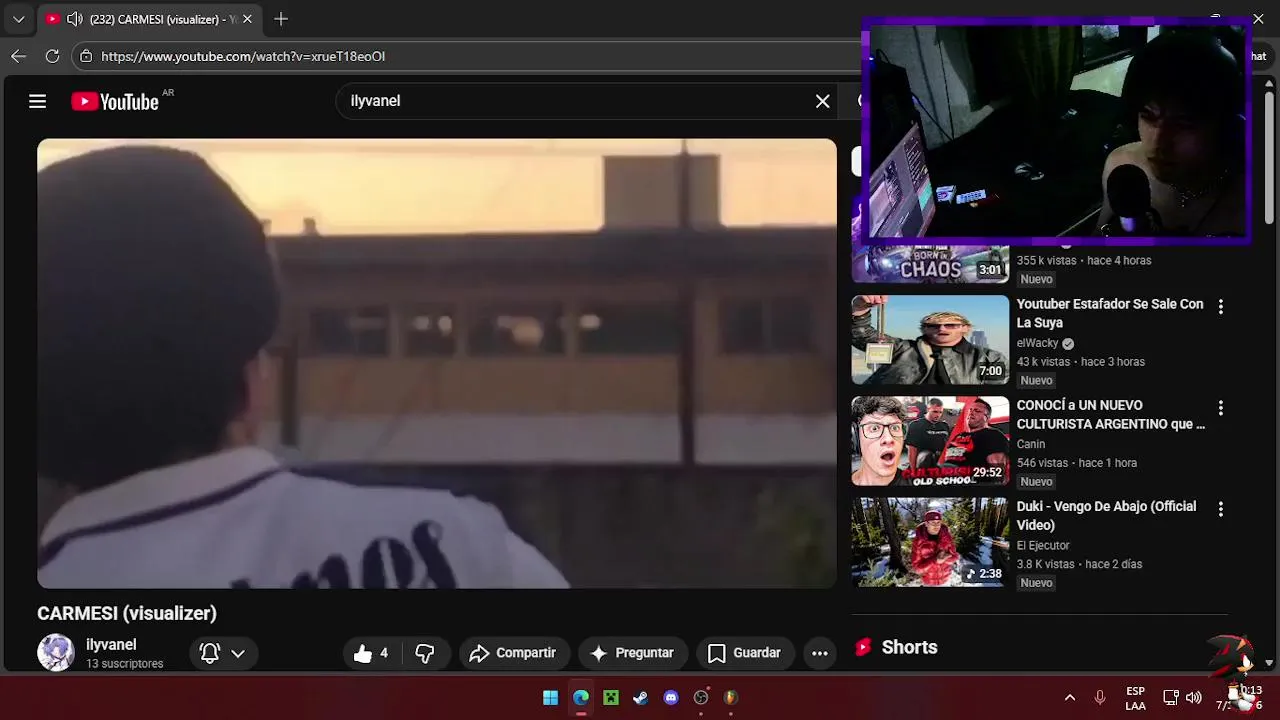Dislike the CARMESI video
Image resolution: width=1280 pixels, height=720 pixels.
(425, 653)
